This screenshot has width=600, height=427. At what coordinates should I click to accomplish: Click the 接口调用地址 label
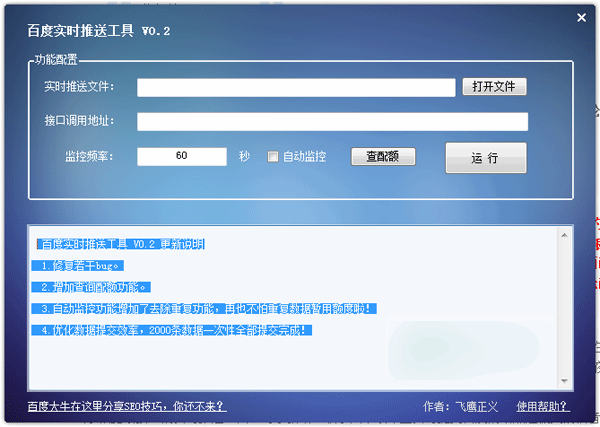click(79, 121)
